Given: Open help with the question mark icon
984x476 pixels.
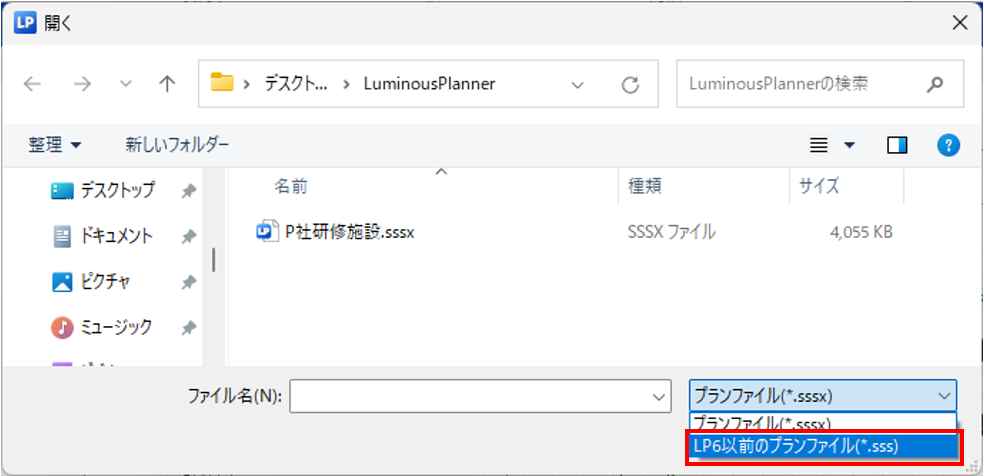Looking at the screenshot, I should [x=948, y=145].
